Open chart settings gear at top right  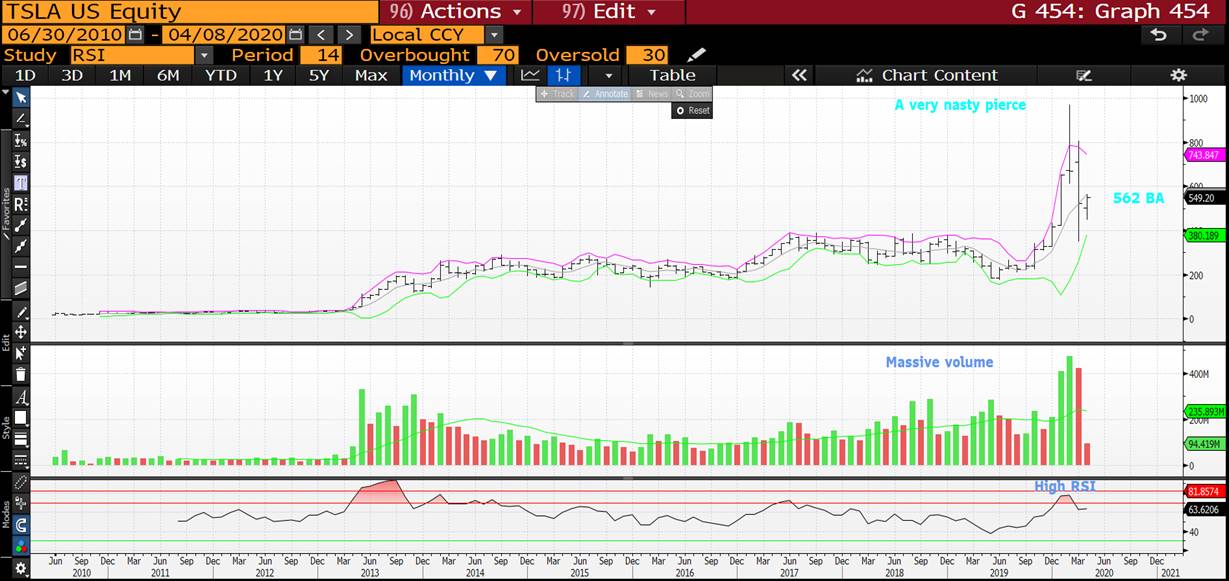[x=1178, y=75]
